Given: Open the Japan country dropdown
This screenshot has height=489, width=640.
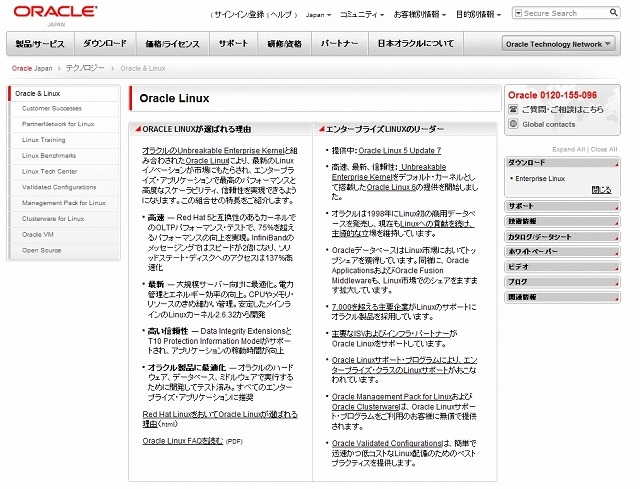Looking at the screenshot, I should [318, 15].
